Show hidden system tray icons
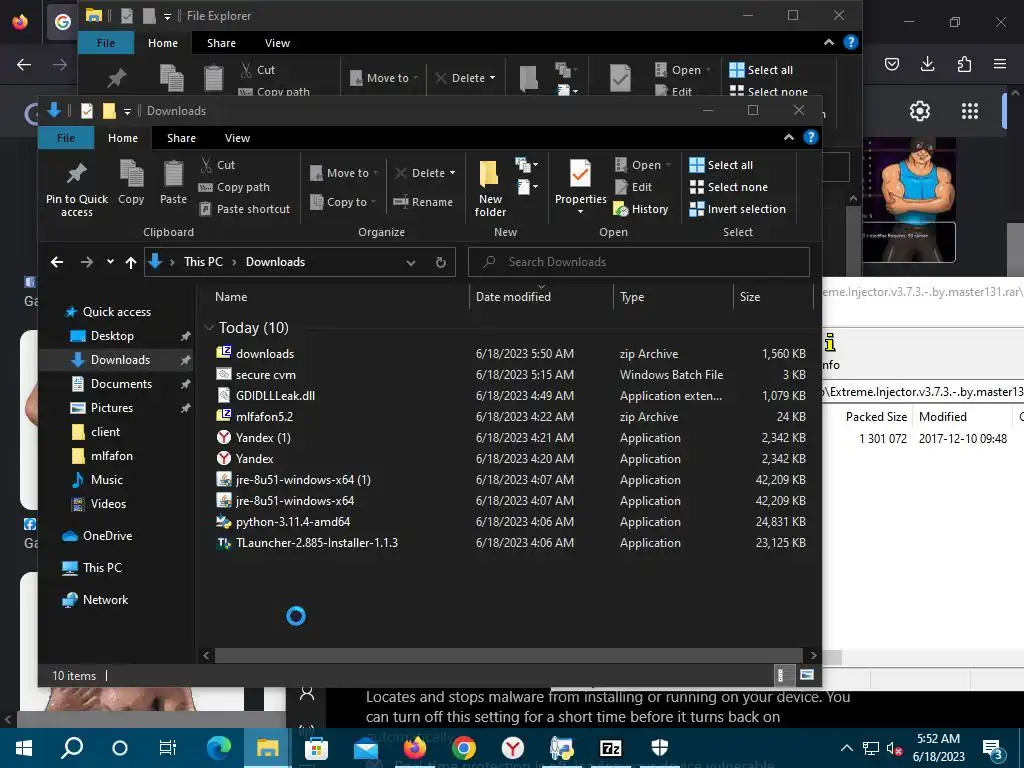The height and width of the screenshot is (768, 1024). [846, 748]
